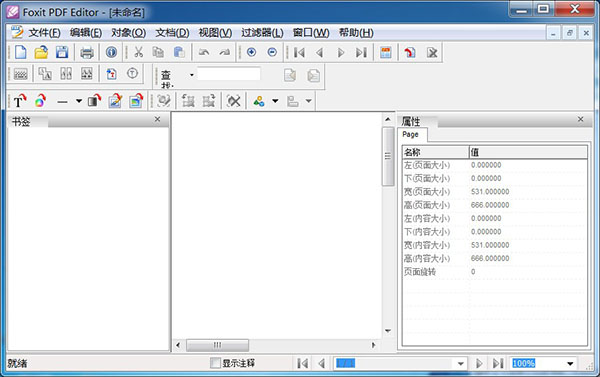Toggle the 显示注释 checkbox
Image resolution: width=600 pixels, height=377 pixels.
coord(215,363)
